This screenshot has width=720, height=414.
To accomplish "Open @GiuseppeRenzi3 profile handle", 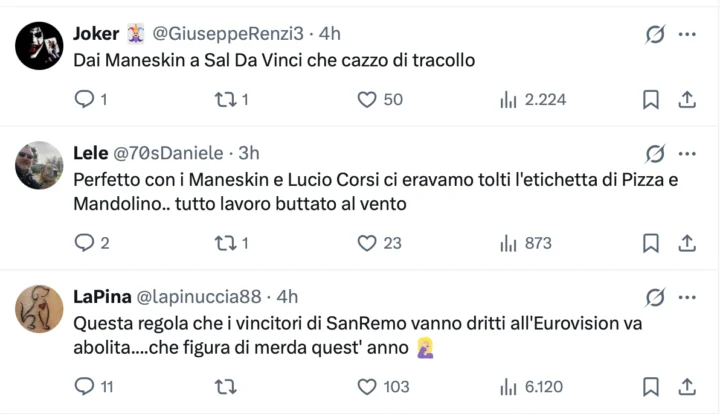I will [x=228, y=34].
